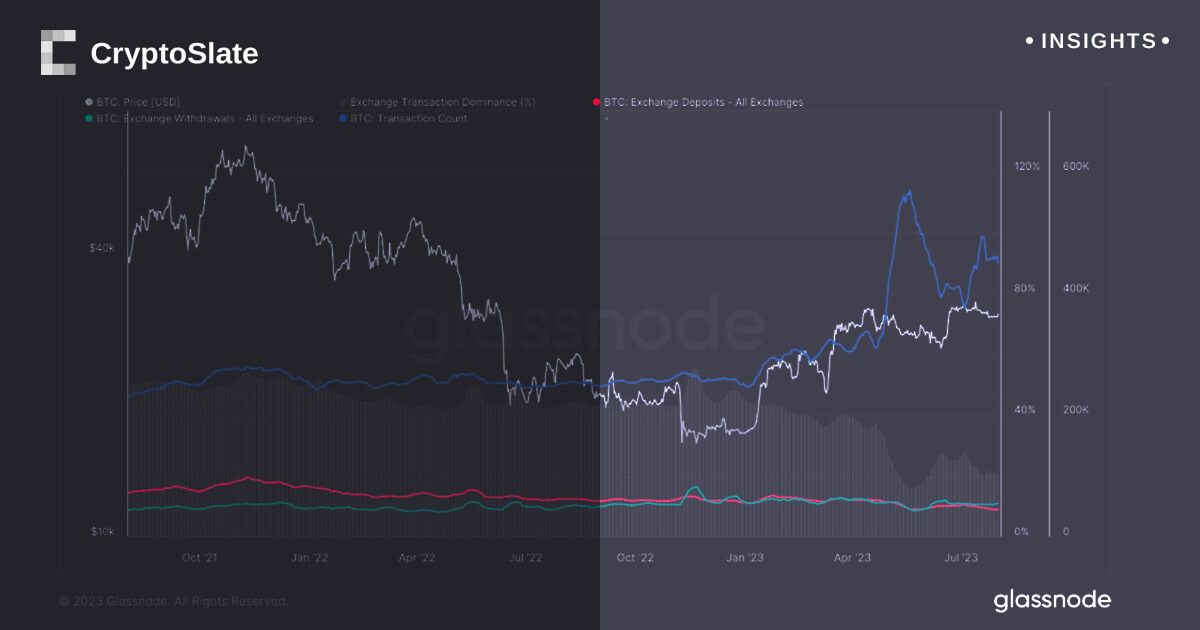1200x630 pixels.
Task: Select the Jan '23 date axis label
Action: 744,557
